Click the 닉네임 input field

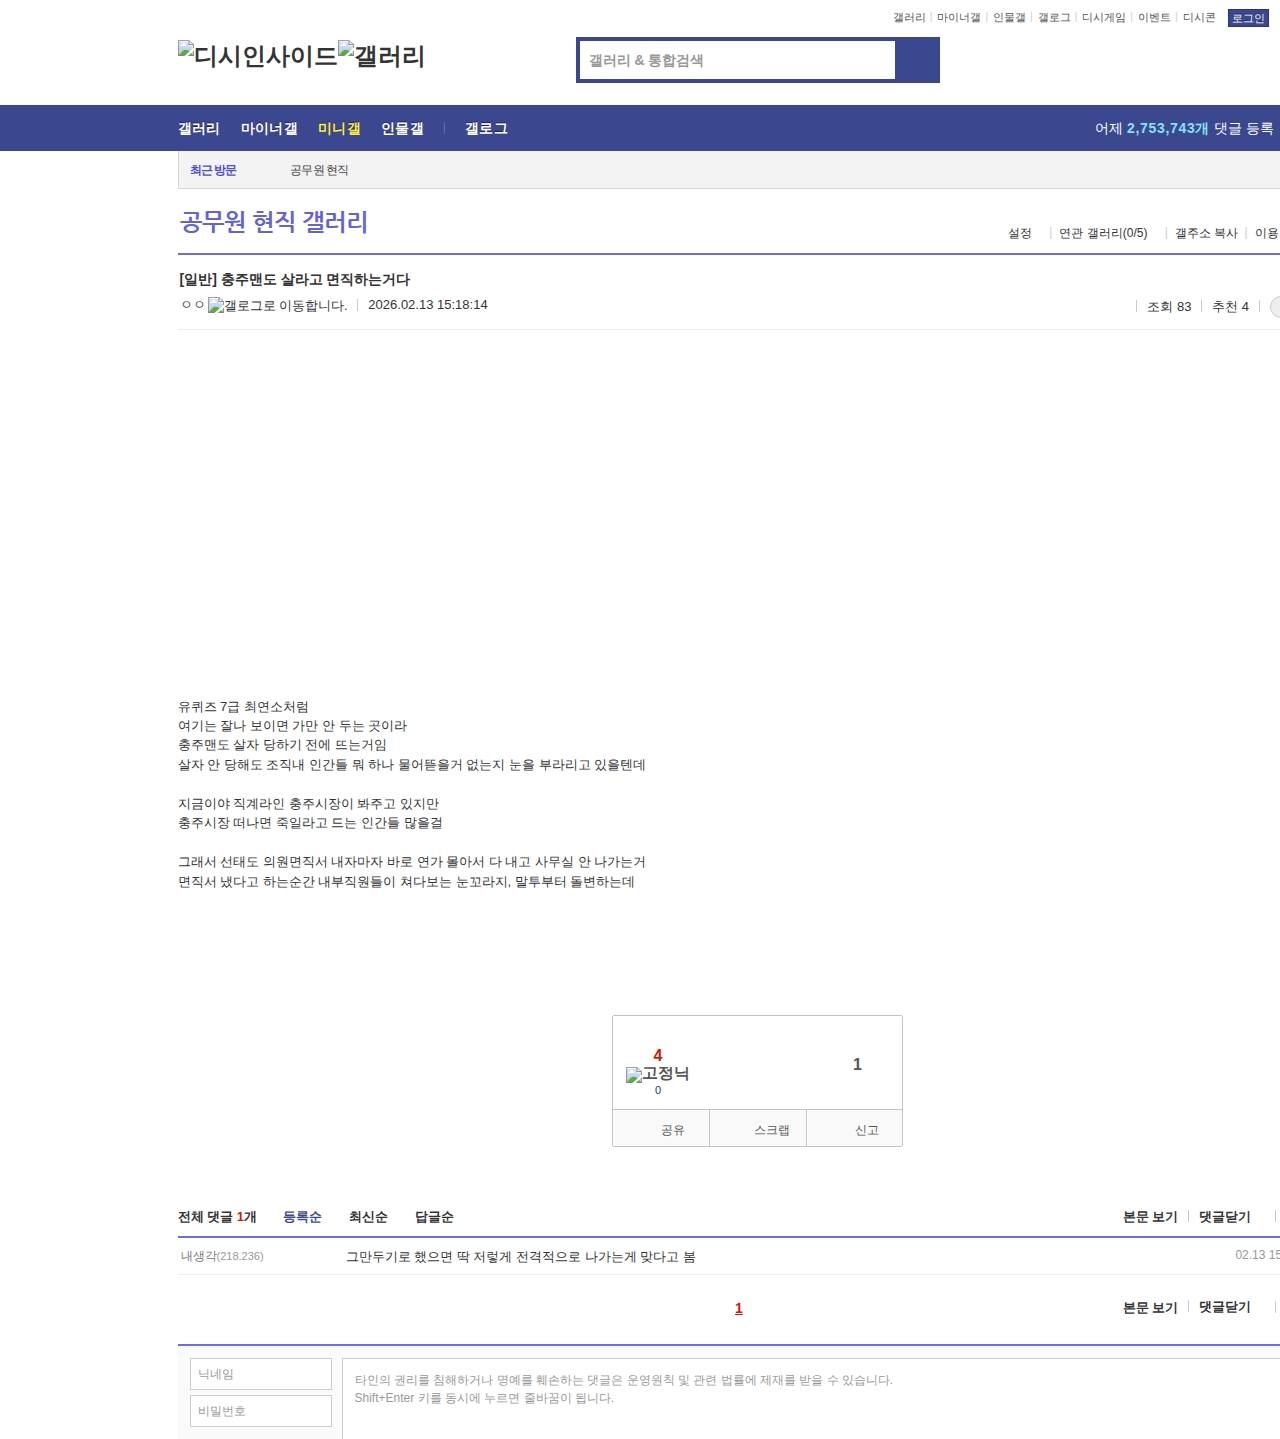261,1374
